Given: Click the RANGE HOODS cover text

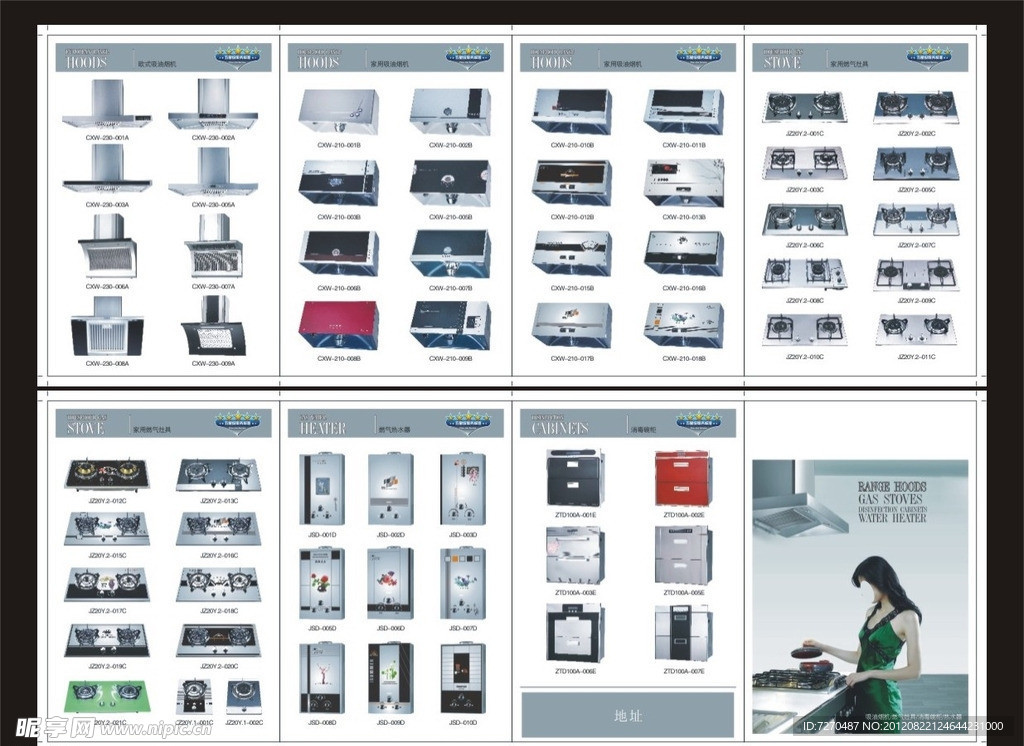Looking at the screenshot, I should point(892,486).
